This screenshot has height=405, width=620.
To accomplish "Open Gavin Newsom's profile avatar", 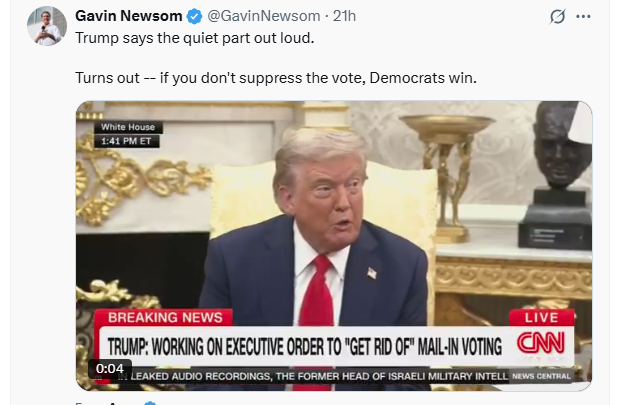I will click(x=47, y=26).
